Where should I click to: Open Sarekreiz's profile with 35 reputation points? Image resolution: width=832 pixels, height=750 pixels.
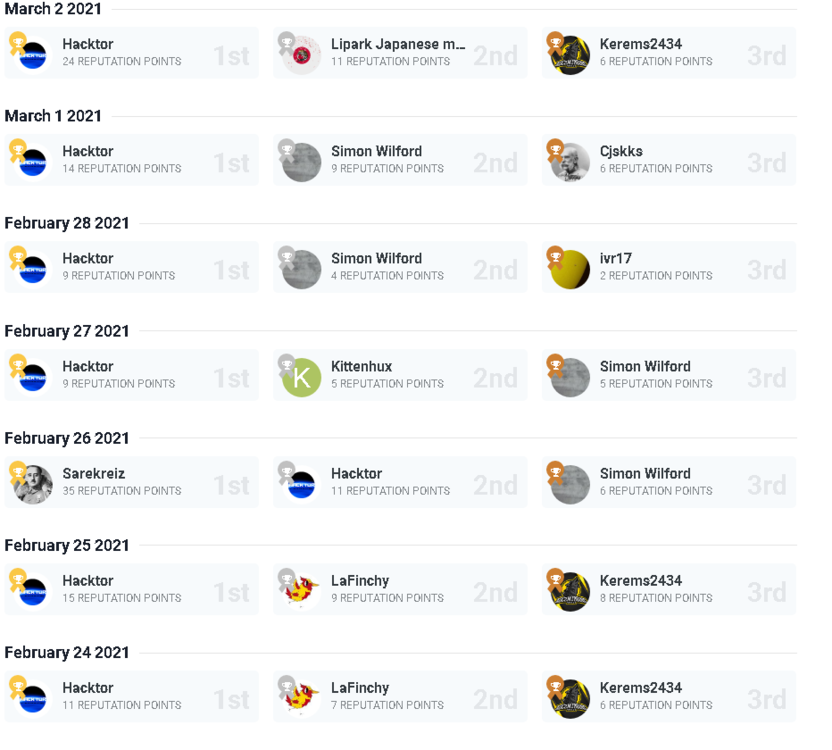pyautogui.click(x=94, y=473)
